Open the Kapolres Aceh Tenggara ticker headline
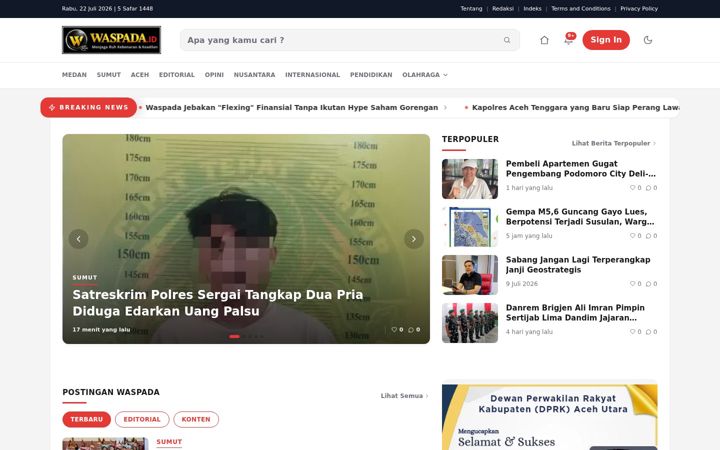 pos(576,107)
